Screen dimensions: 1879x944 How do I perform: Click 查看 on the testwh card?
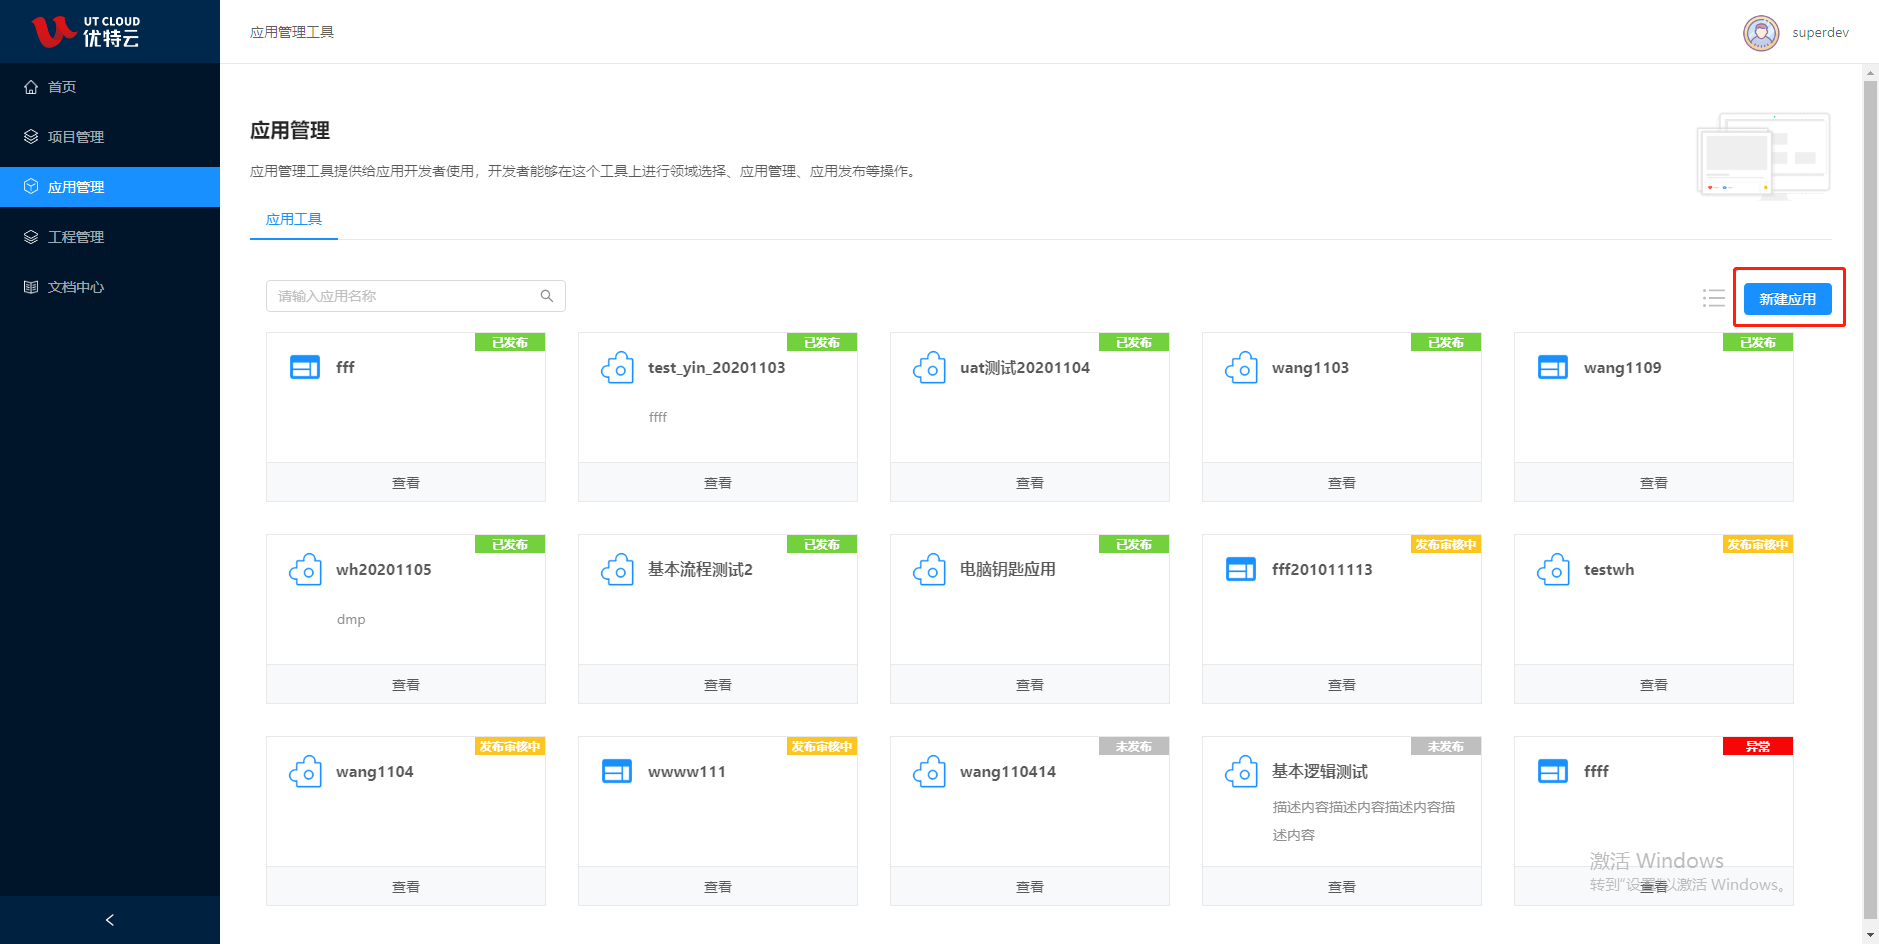1654,685
